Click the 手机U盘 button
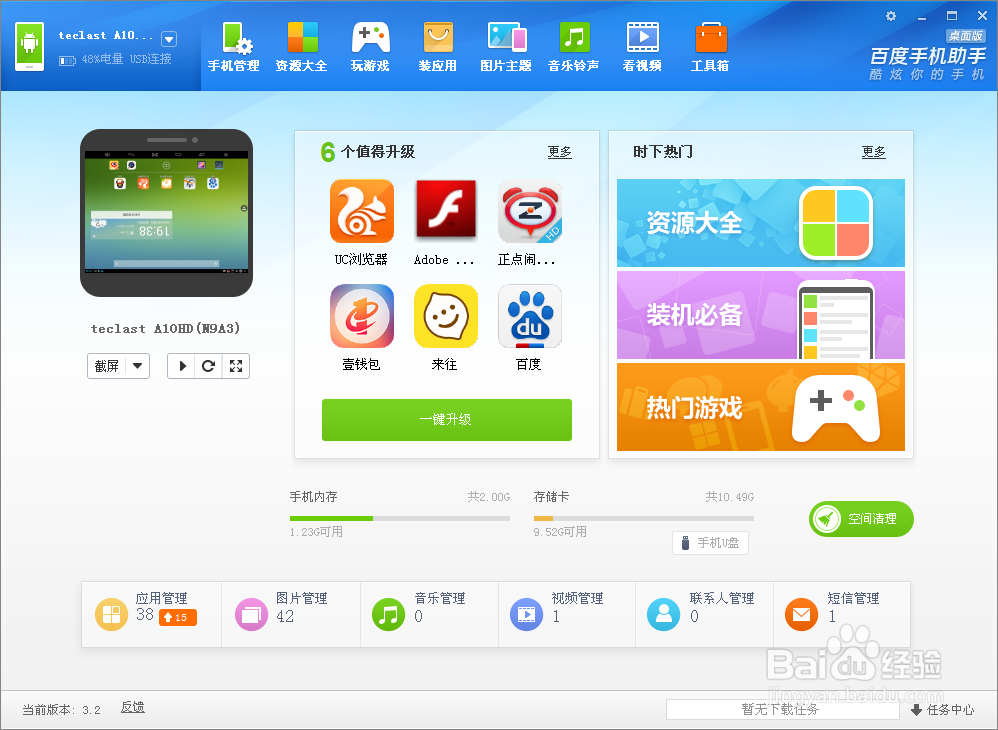Viewport: 998px width, 730px height. click(710, 543)
